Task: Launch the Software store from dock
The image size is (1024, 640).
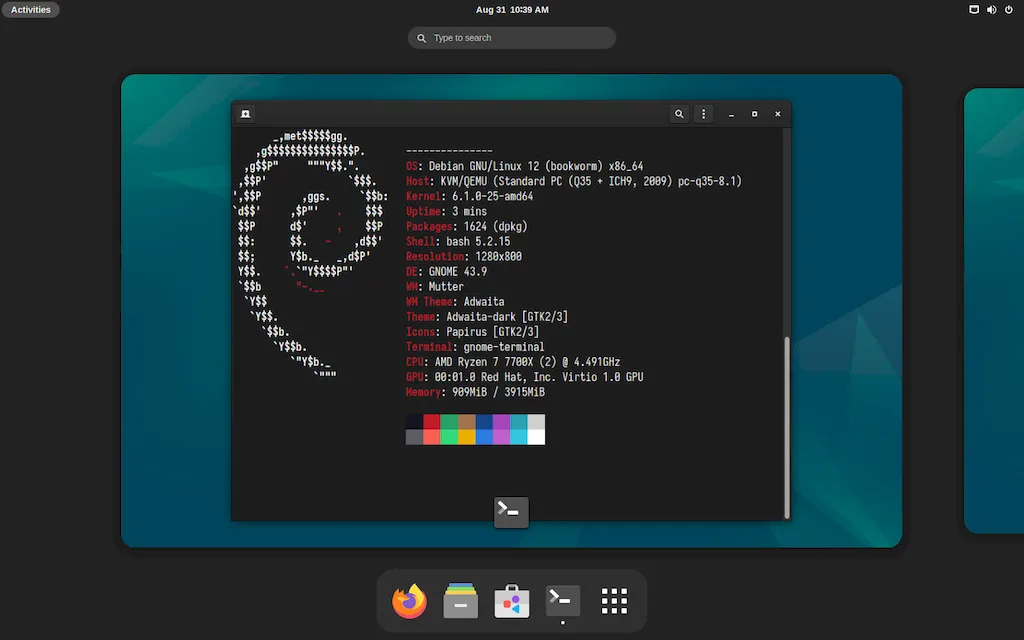Action: click(511, 601)
